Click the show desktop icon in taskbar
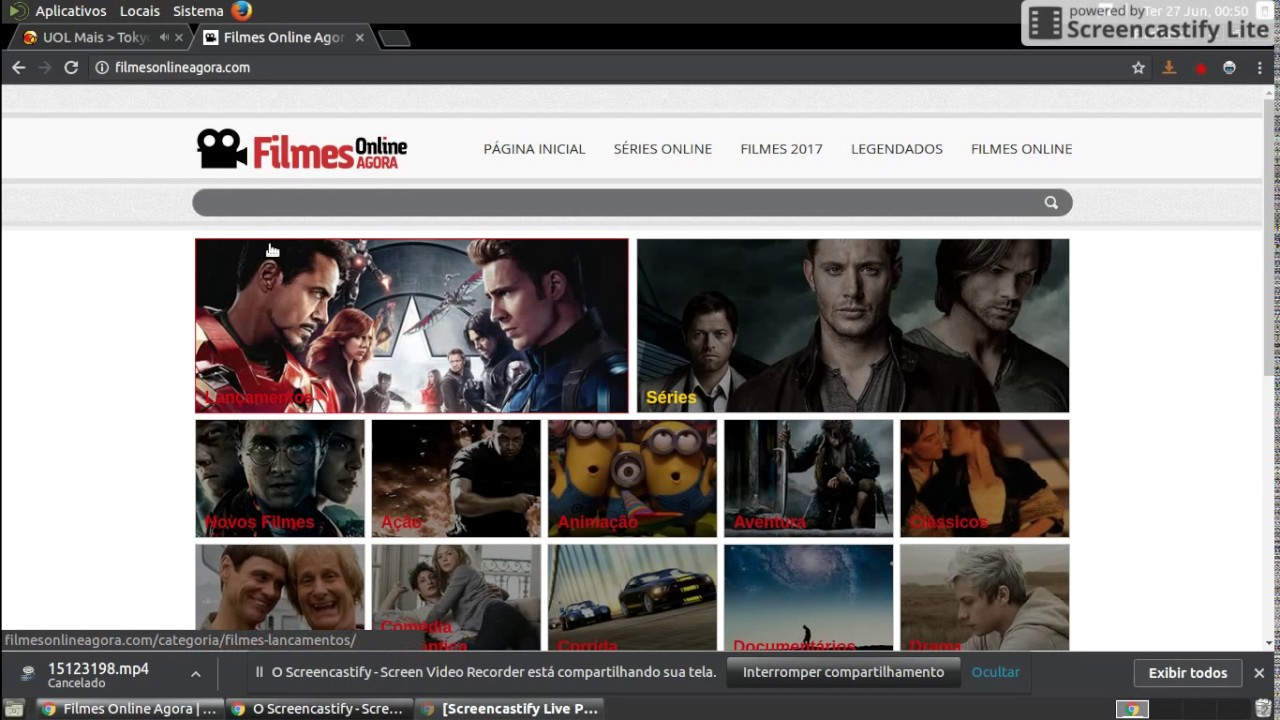1280x720 pixels. pos(15,709)
